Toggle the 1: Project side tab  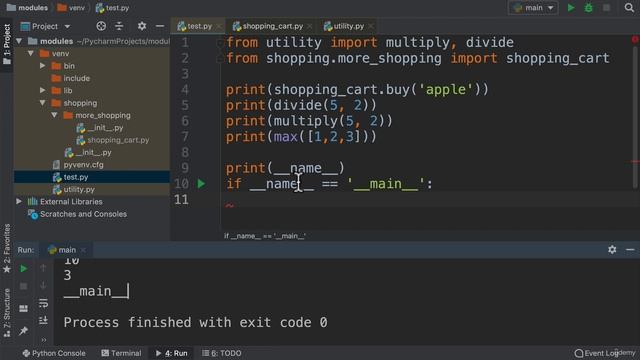pyautogui.click(x=7, y=44)
